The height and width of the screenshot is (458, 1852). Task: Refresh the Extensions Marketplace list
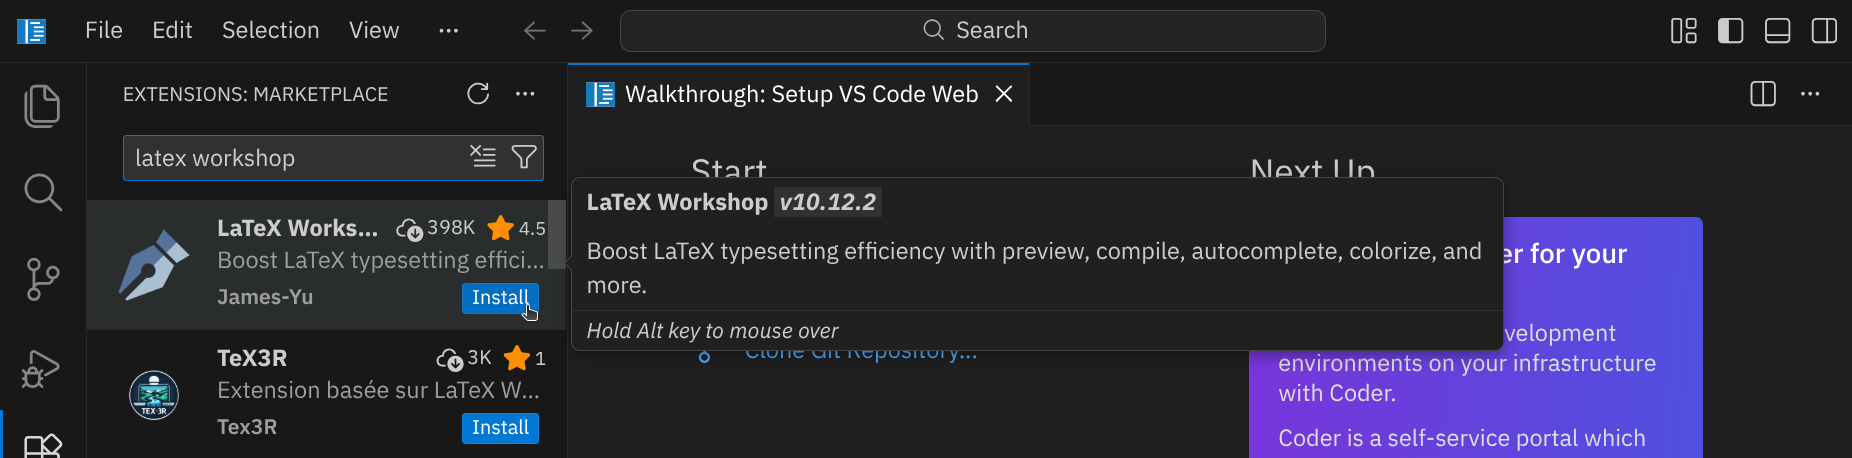478,94
